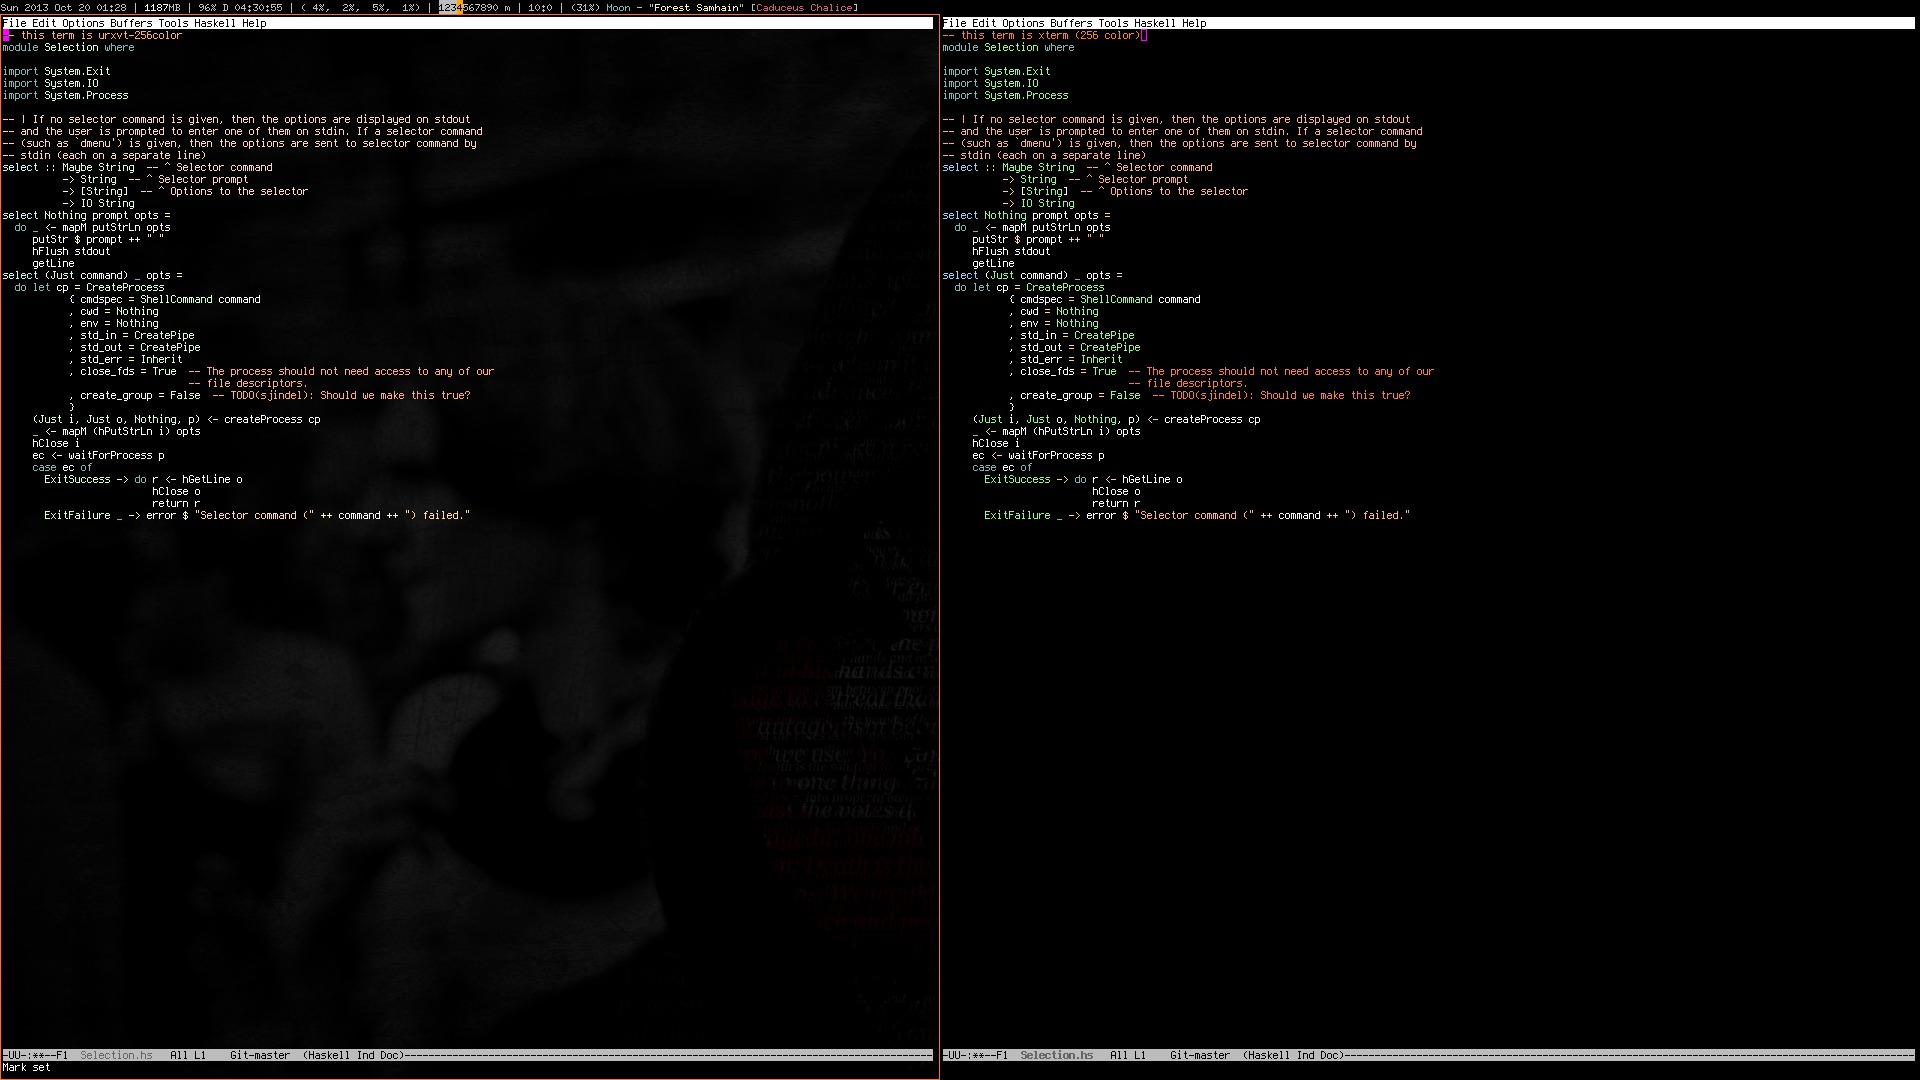Open Options menu in left Emacs

(83, 23)
